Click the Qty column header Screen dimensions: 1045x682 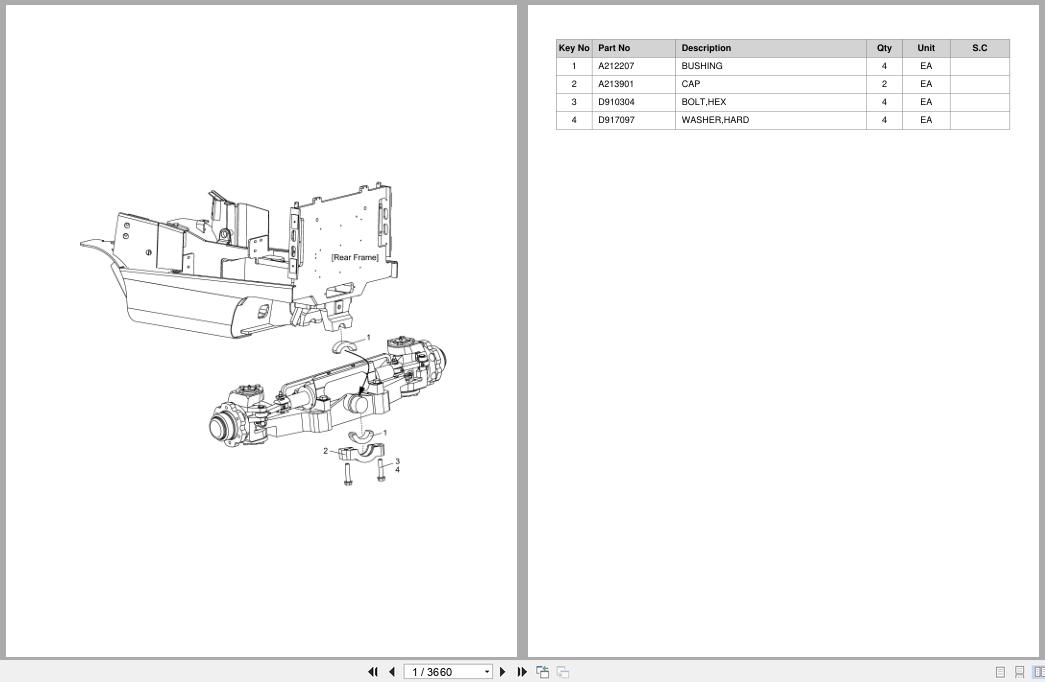(x=884, y=48)
